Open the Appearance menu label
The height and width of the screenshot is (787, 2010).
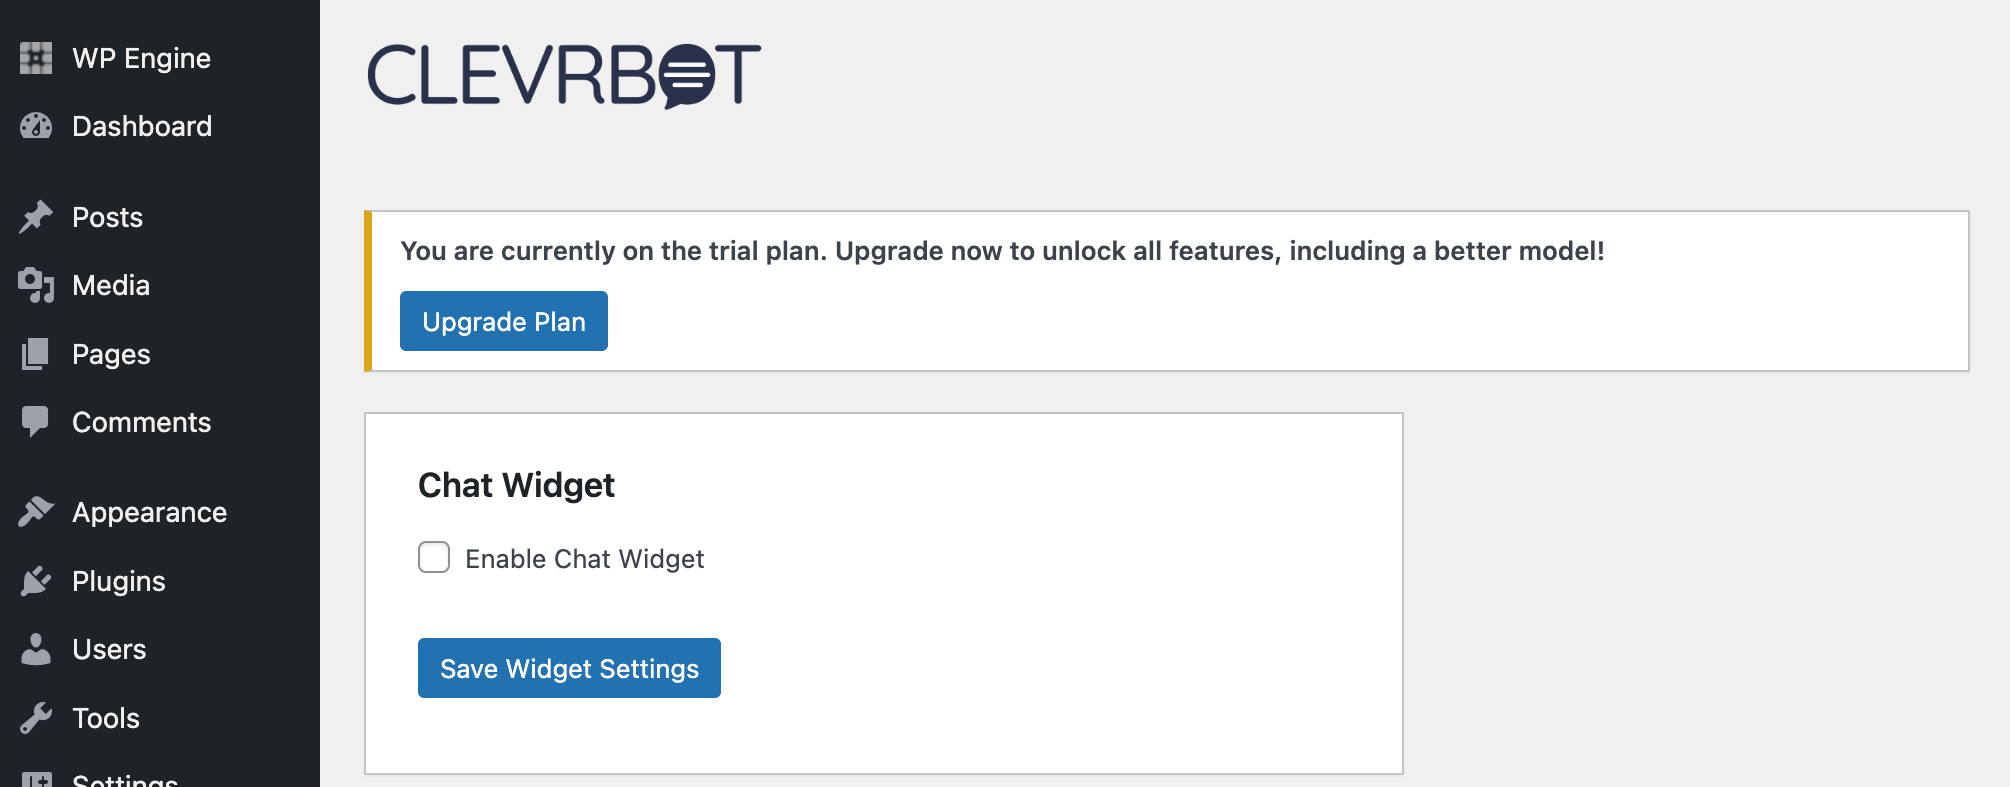click(x=150, y=512)
